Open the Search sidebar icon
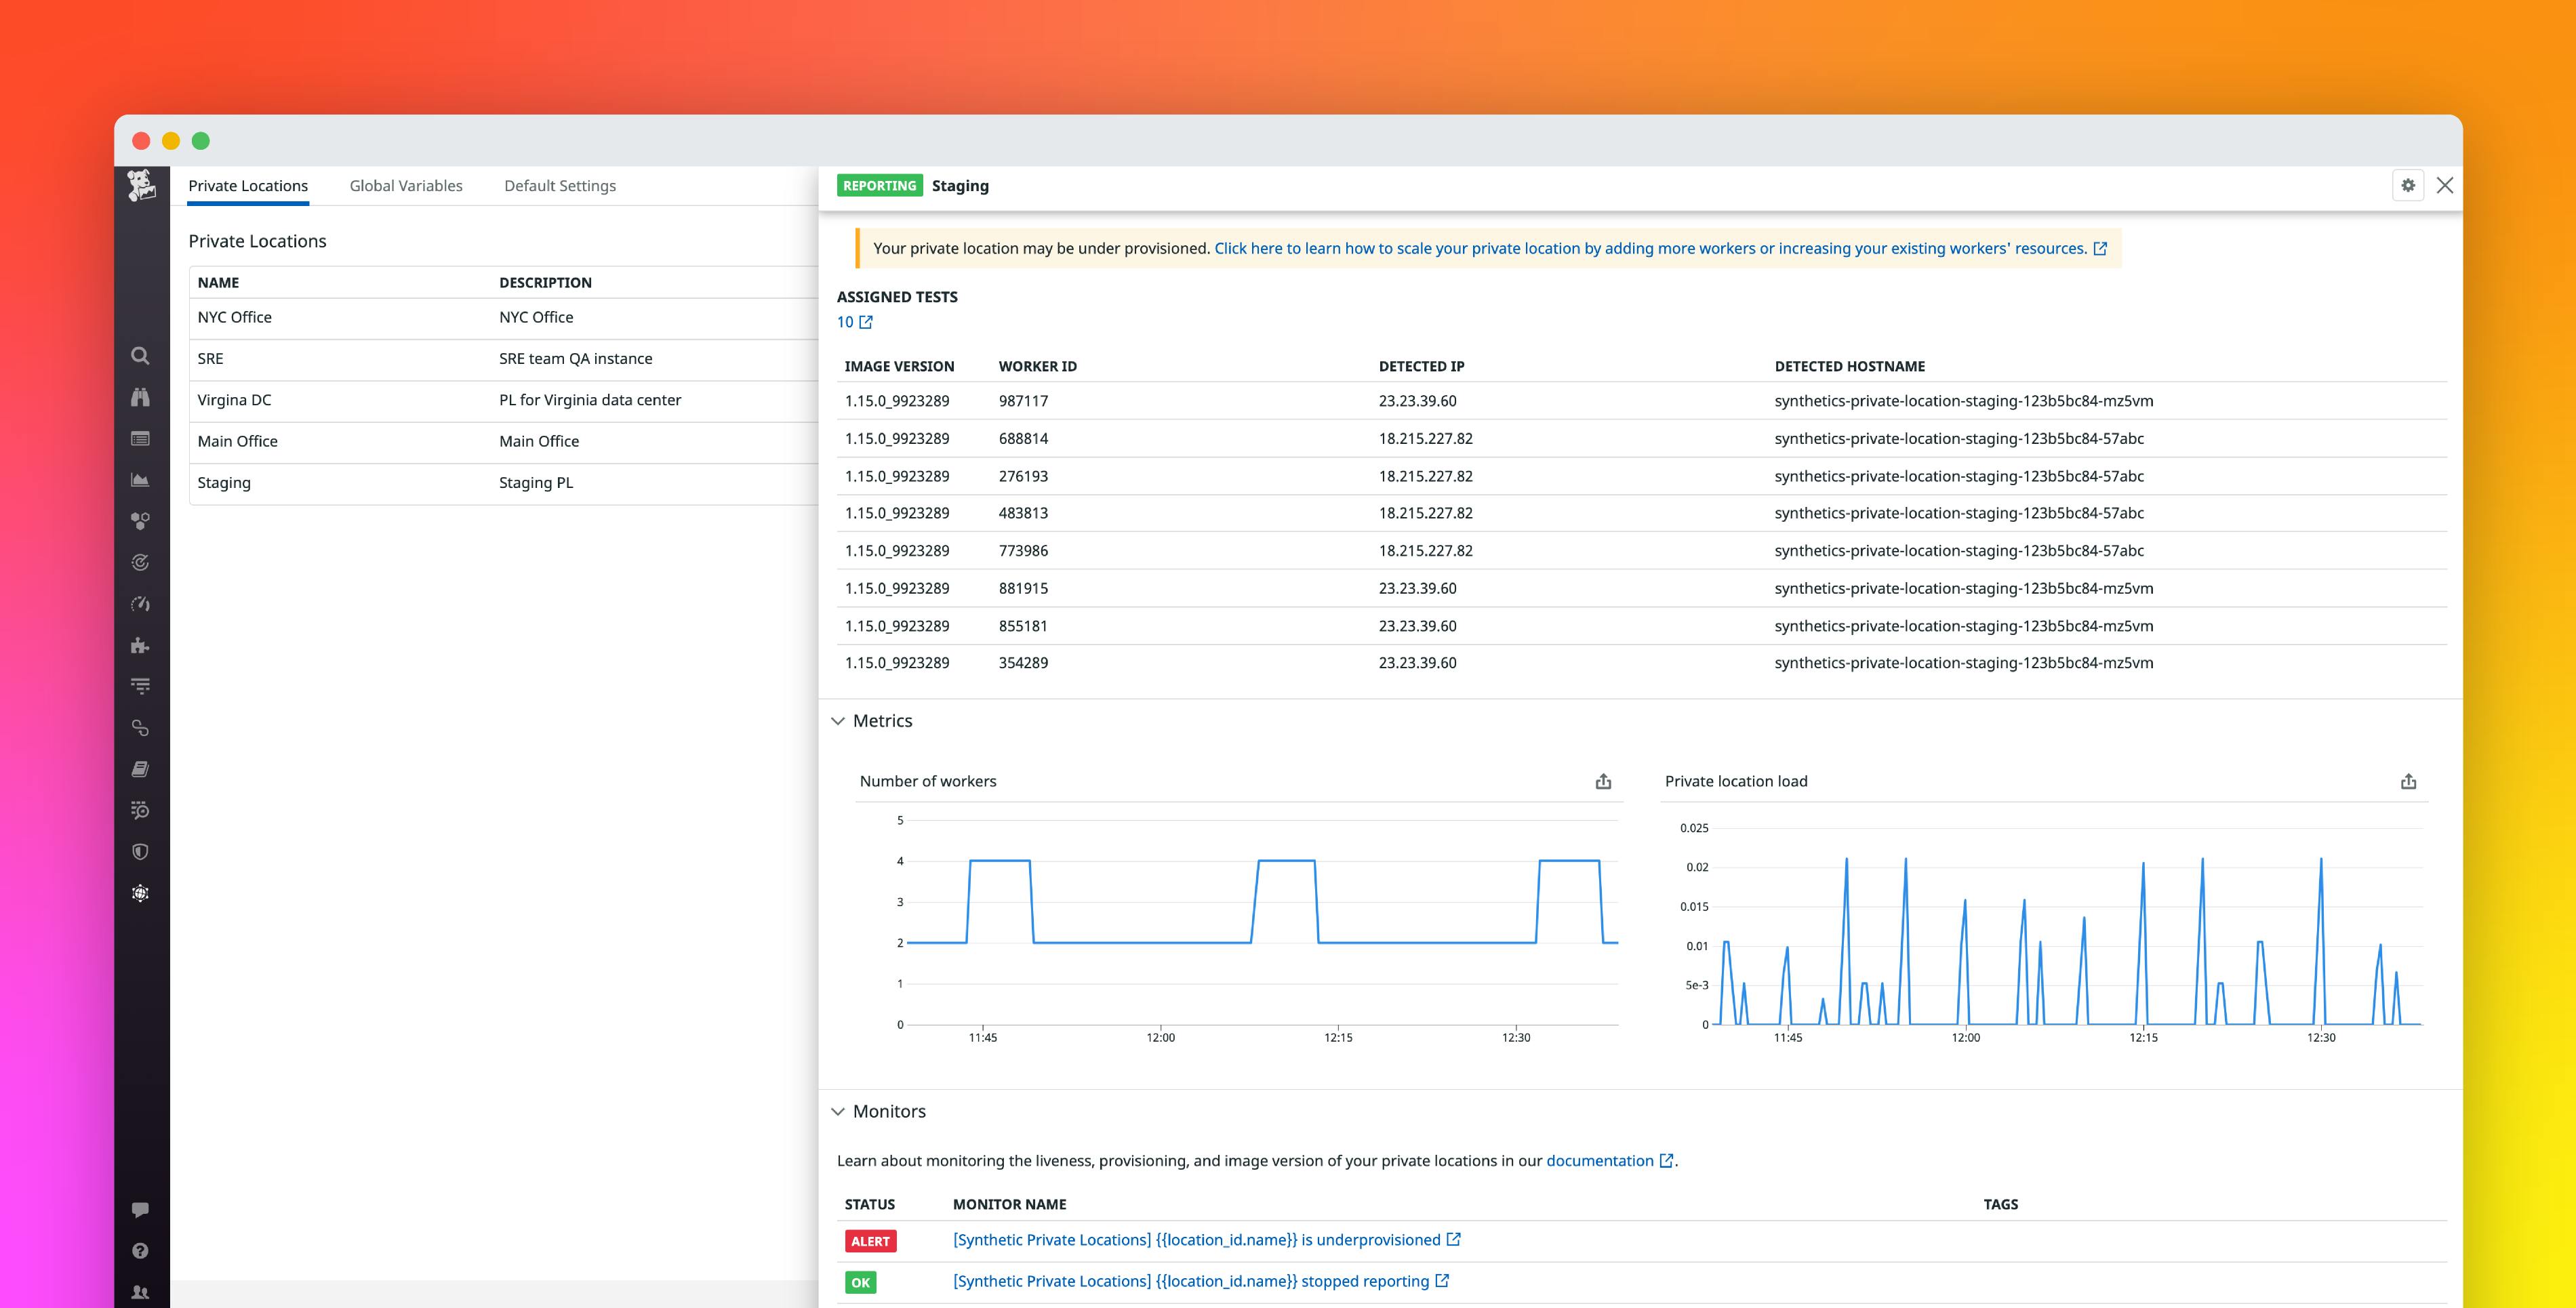This screenshot has width=2576, height=1308. (140, 356)
